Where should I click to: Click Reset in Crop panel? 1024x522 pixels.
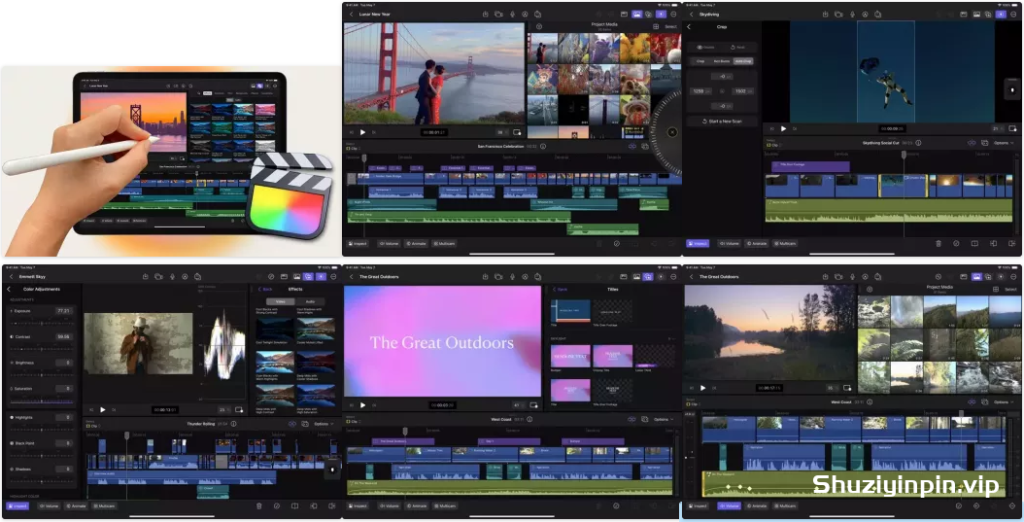click(x=737, y=47)
